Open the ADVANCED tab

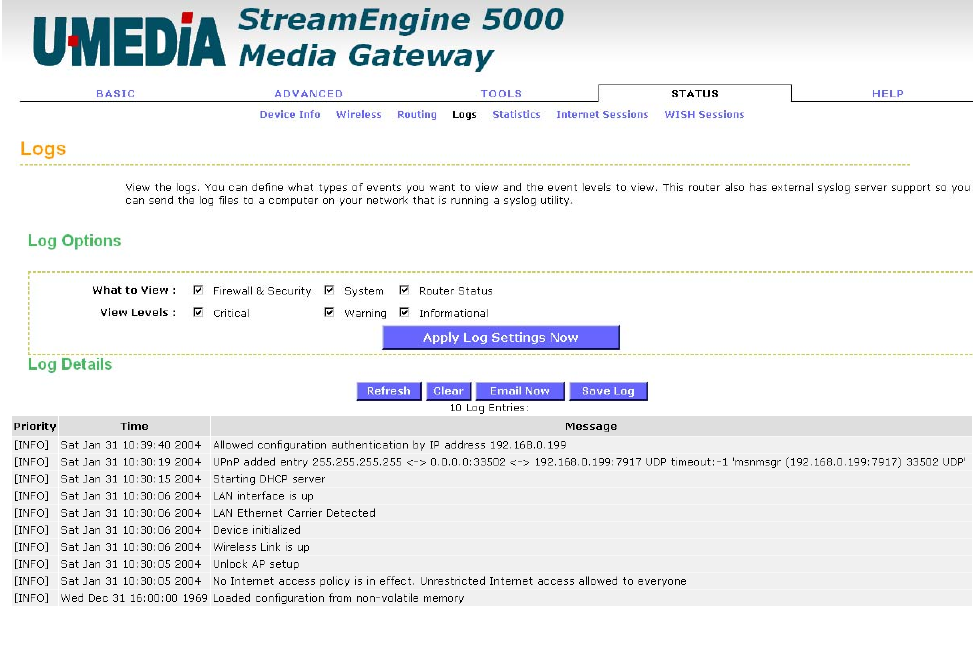309,93
